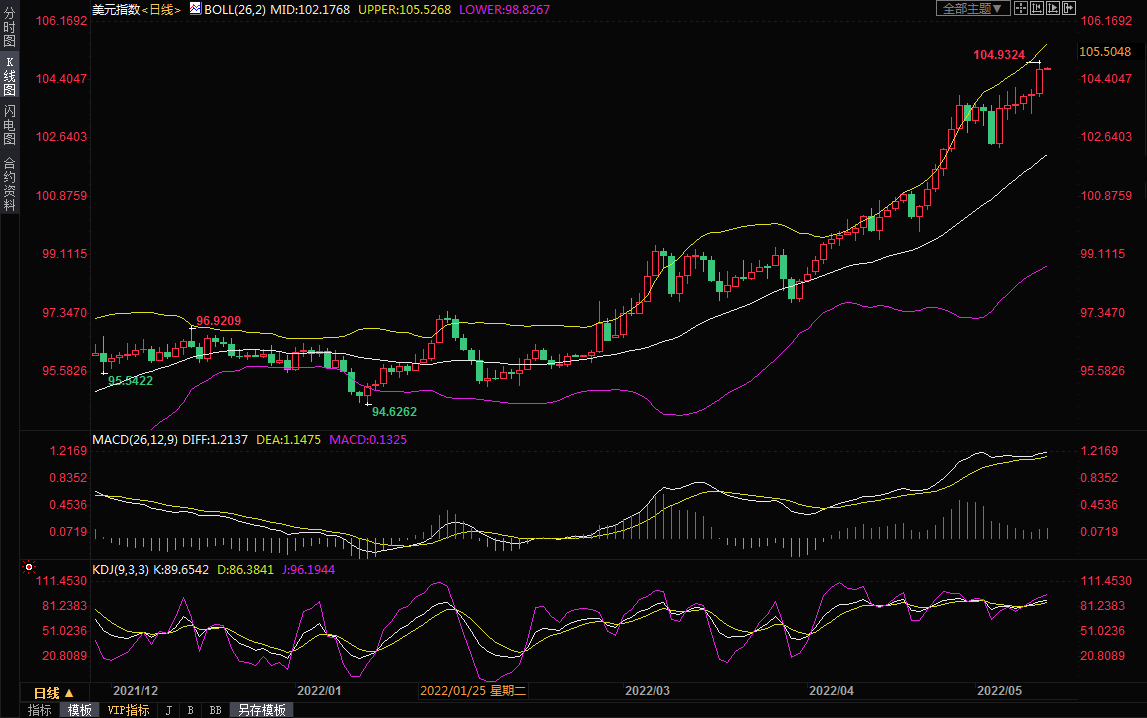
Task: Click the crosshair cursor icon in top toolbar
Action: (x=1021, y=8)
